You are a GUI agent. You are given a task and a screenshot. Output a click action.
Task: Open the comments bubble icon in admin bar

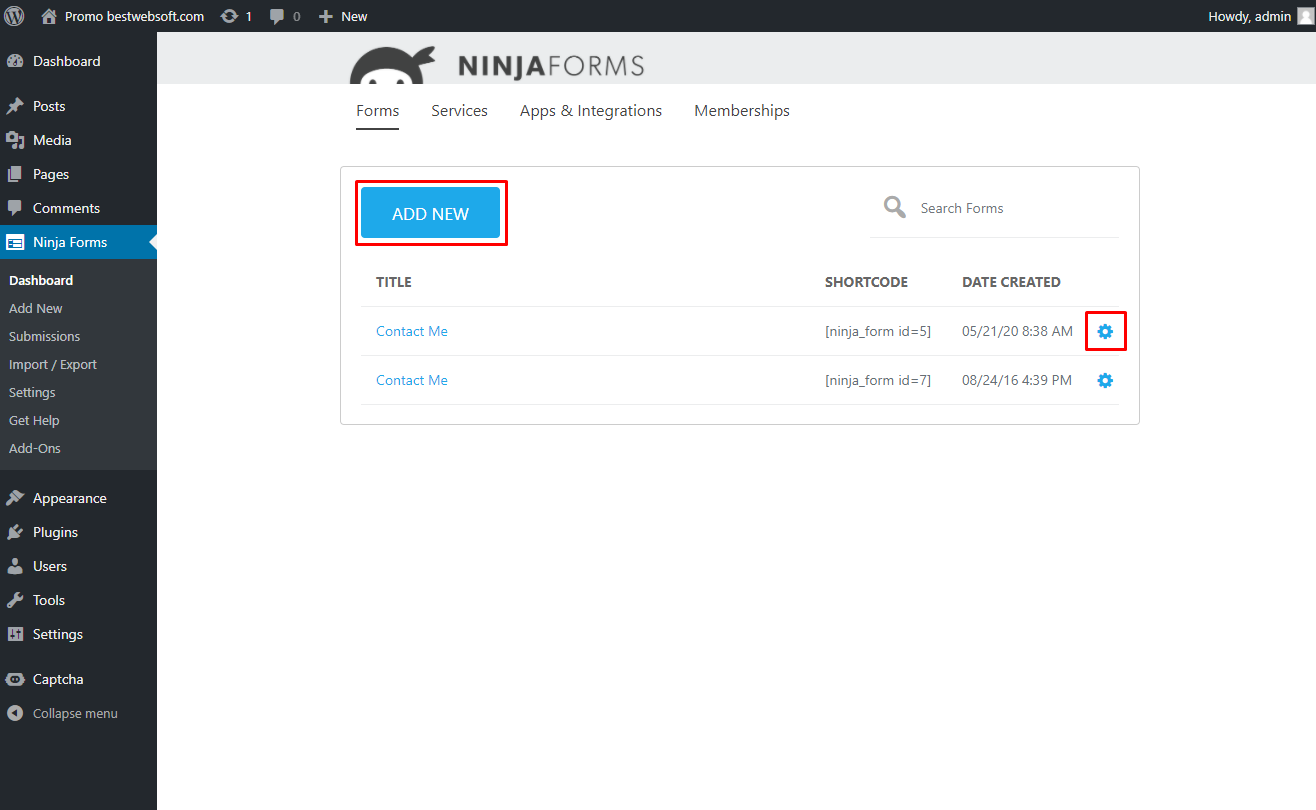tap(277, 16)
